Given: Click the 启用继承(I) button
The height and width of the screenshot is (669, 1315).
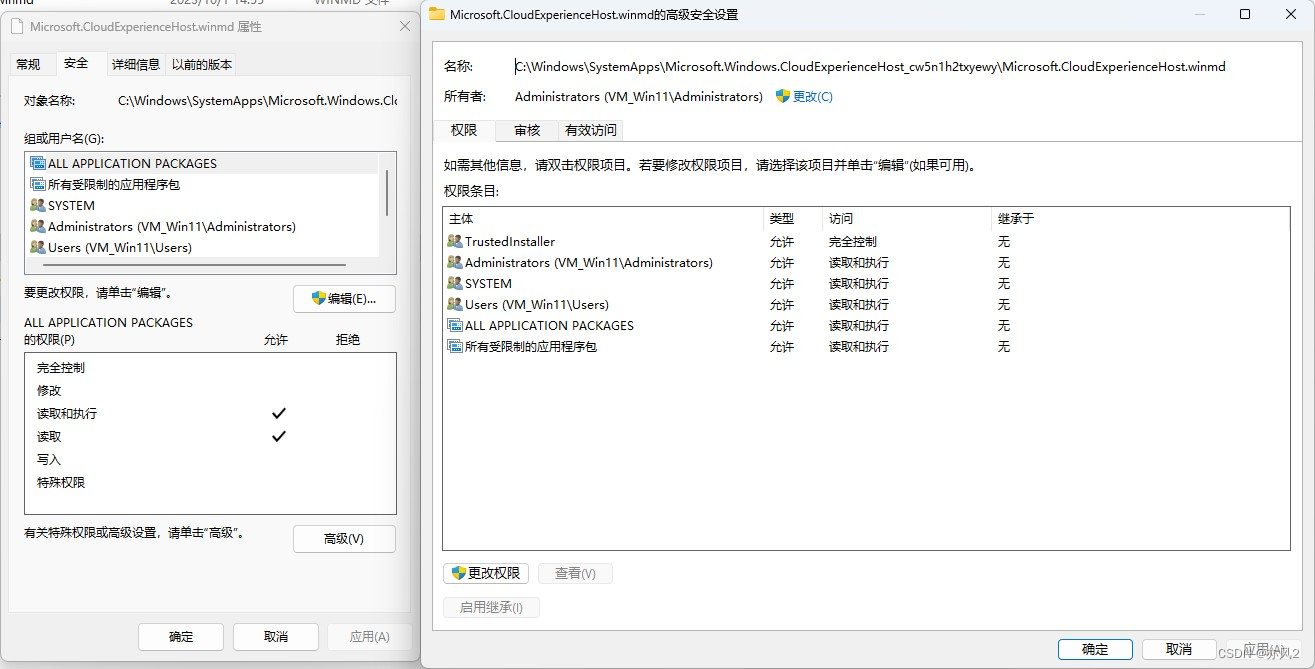Looking at the screenshot, I should tap(491, 607).
